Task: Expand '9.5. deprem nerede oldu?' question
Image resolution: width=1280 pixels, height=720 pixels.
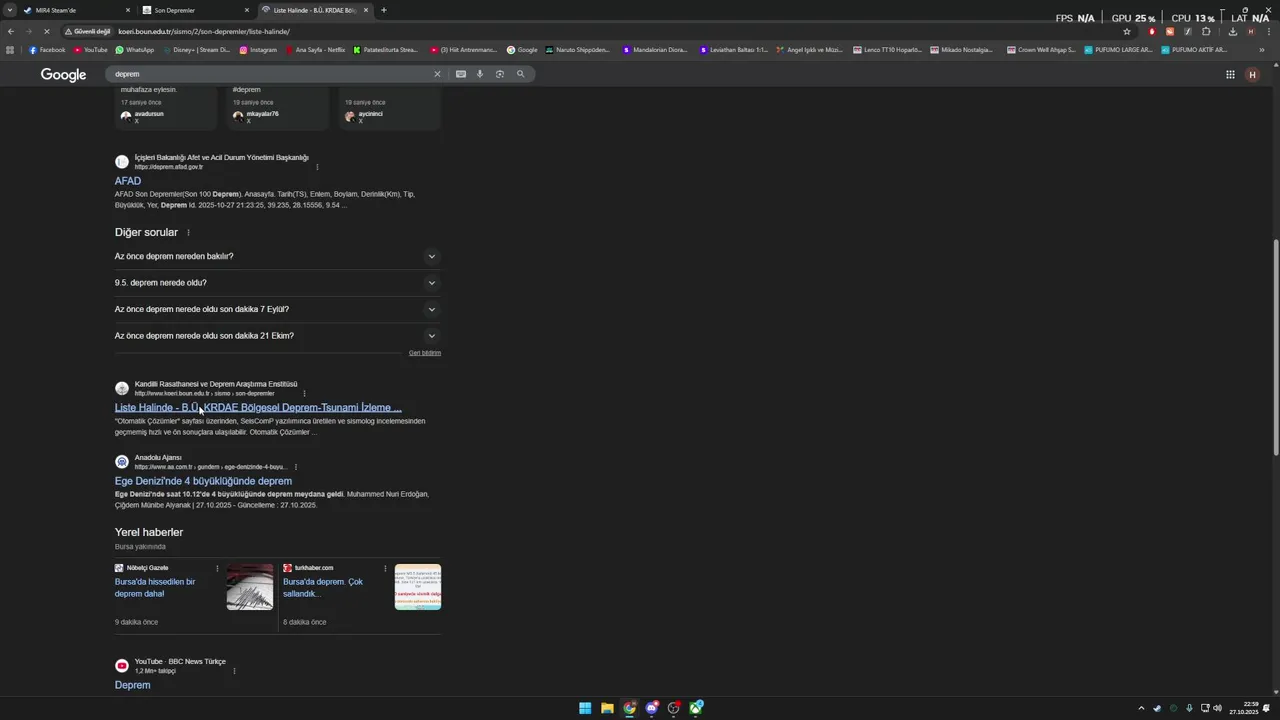Action: coord(277,283)
